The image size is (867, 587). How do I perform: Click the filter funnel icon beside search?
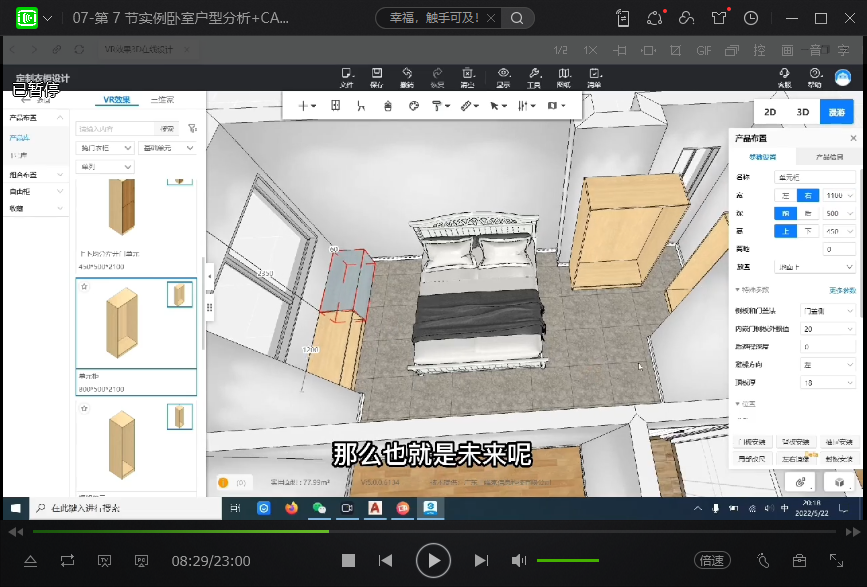(x=192, y=129)
